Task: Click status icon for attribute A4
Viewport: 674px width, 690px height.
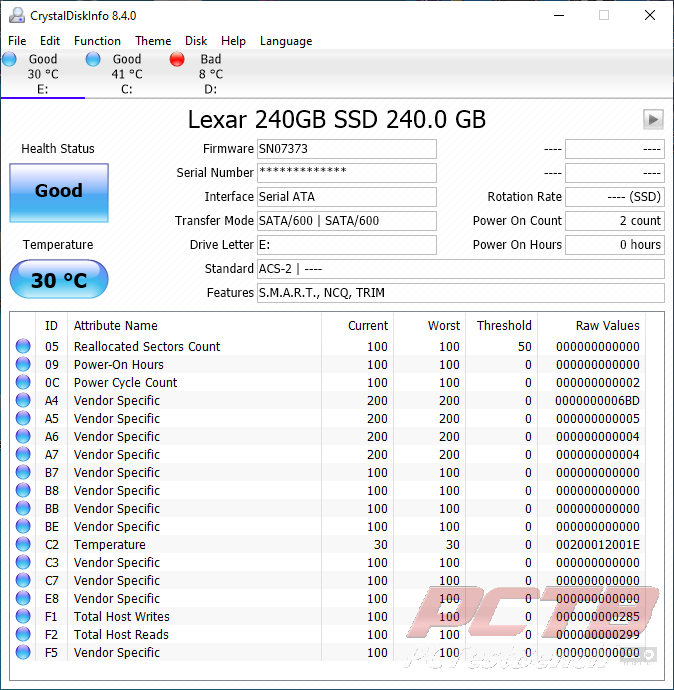Action: (x=23, y=400)
